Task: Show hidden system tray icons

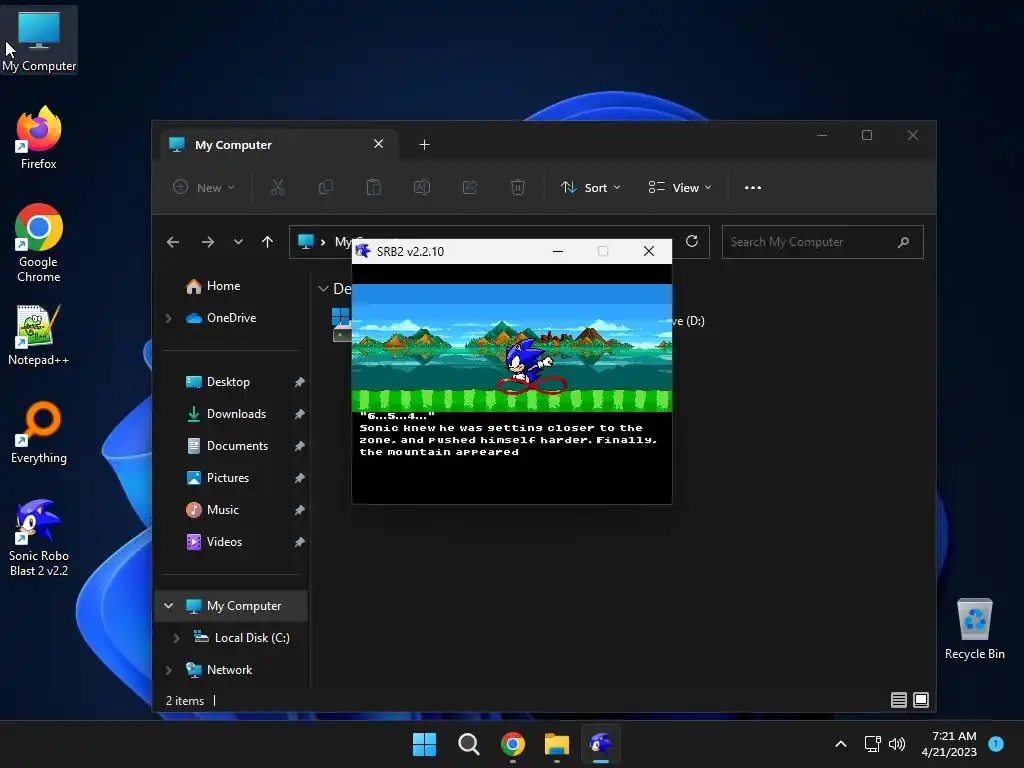Action: click(x=841, y=744)
